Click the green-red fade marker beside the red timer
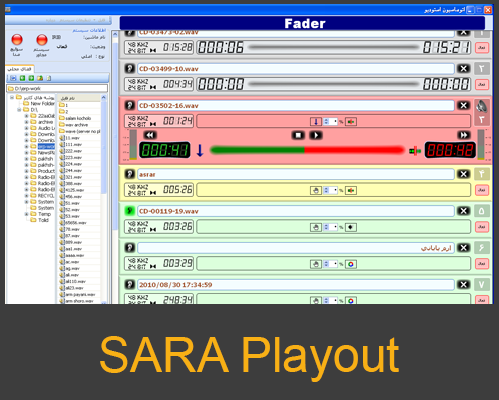This screenshot has width=499, height=400. pos(415,151)
